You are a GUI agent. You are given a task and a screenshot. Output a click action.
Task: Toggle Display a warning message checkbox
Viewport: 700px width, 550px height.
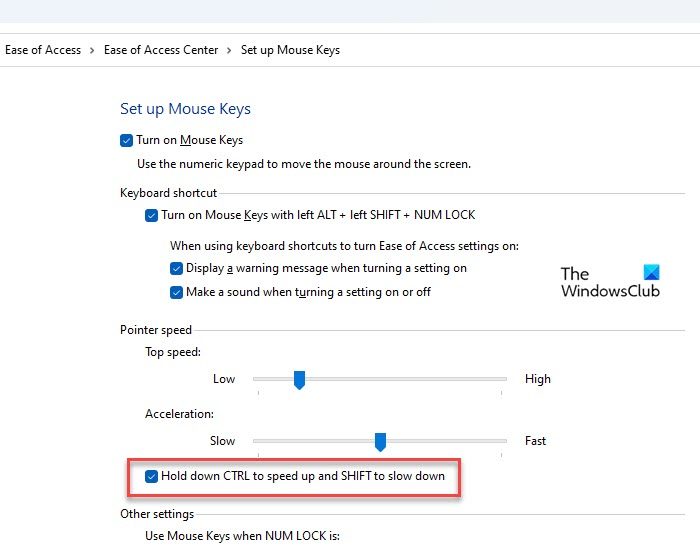(x=176, y=269)
